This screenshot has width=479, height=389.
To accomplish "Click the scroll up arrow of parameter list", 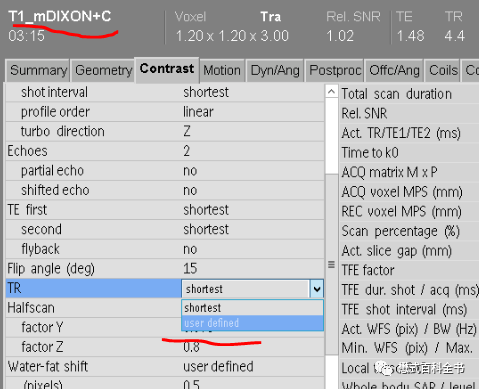I will click(x=331, y=91).
